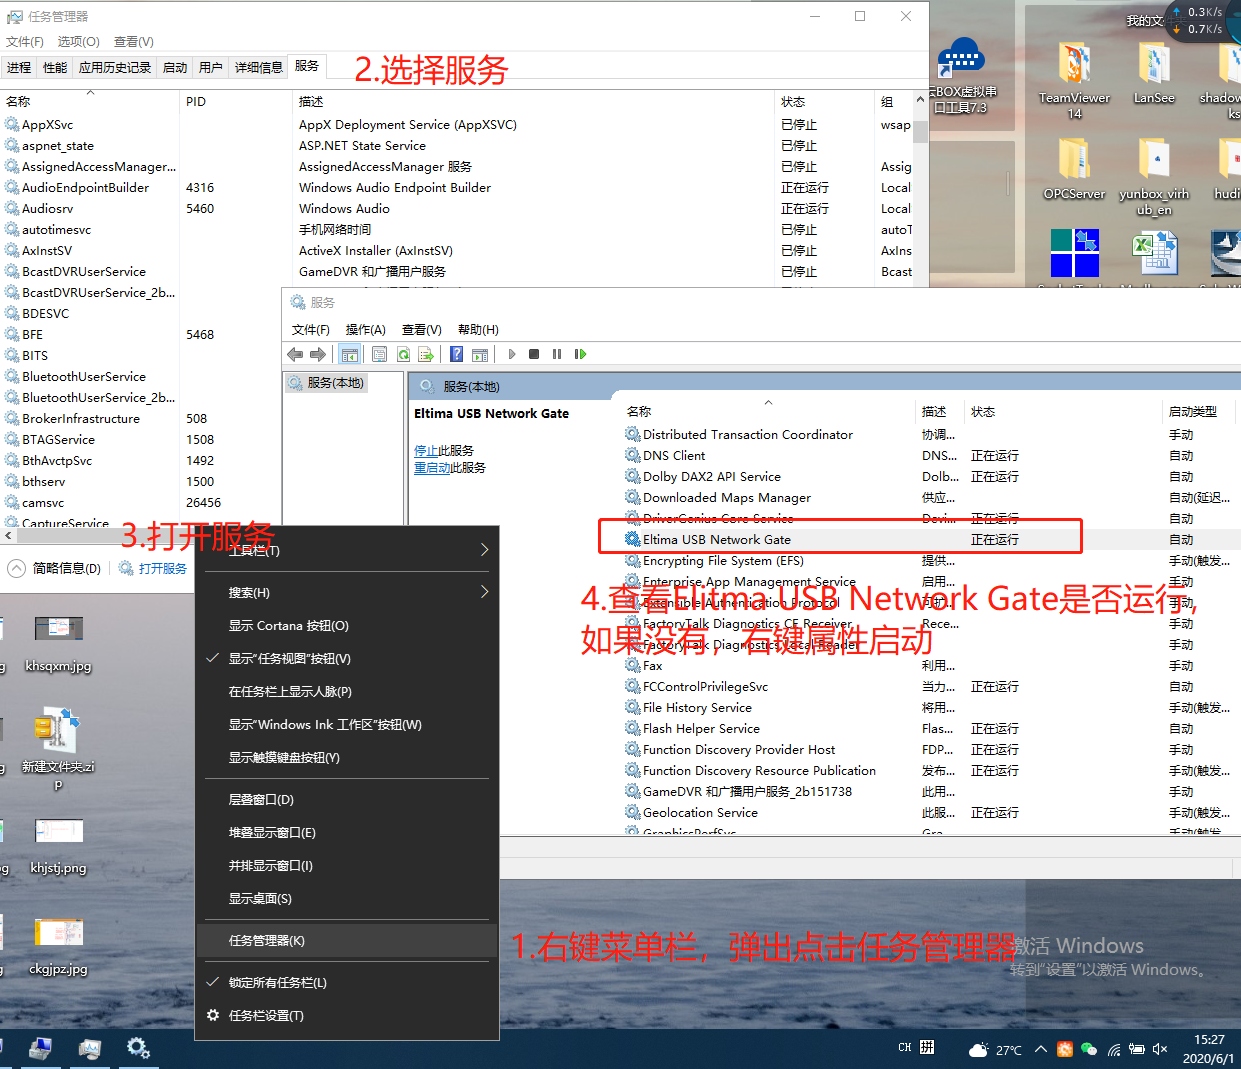The height and width of the screenshot is (1069, 1241).
Task: Click the battery power icon in system tray
Action: click(1137, 1049)
